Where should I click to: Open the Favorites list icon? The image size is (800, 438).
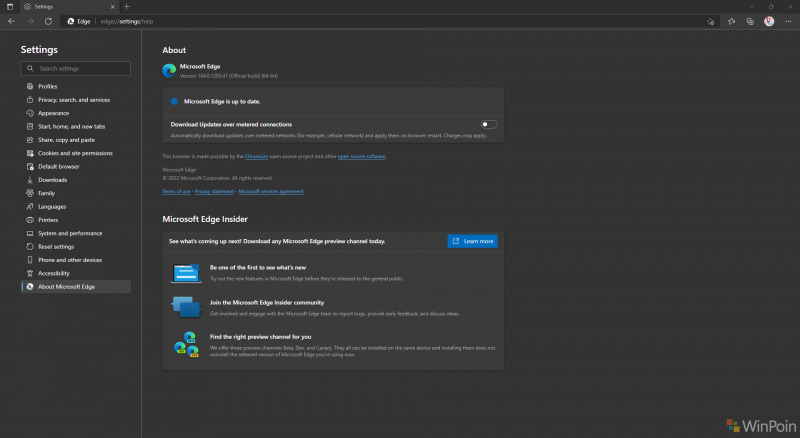(731, 21)
